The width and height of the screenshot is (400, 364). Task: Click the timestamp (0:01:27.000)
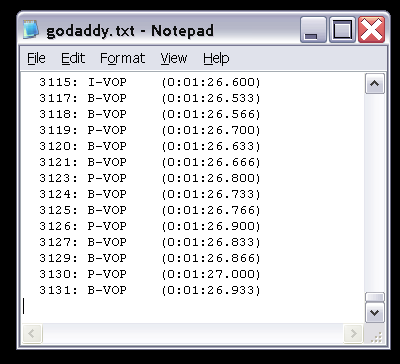(x=211, y=274)
